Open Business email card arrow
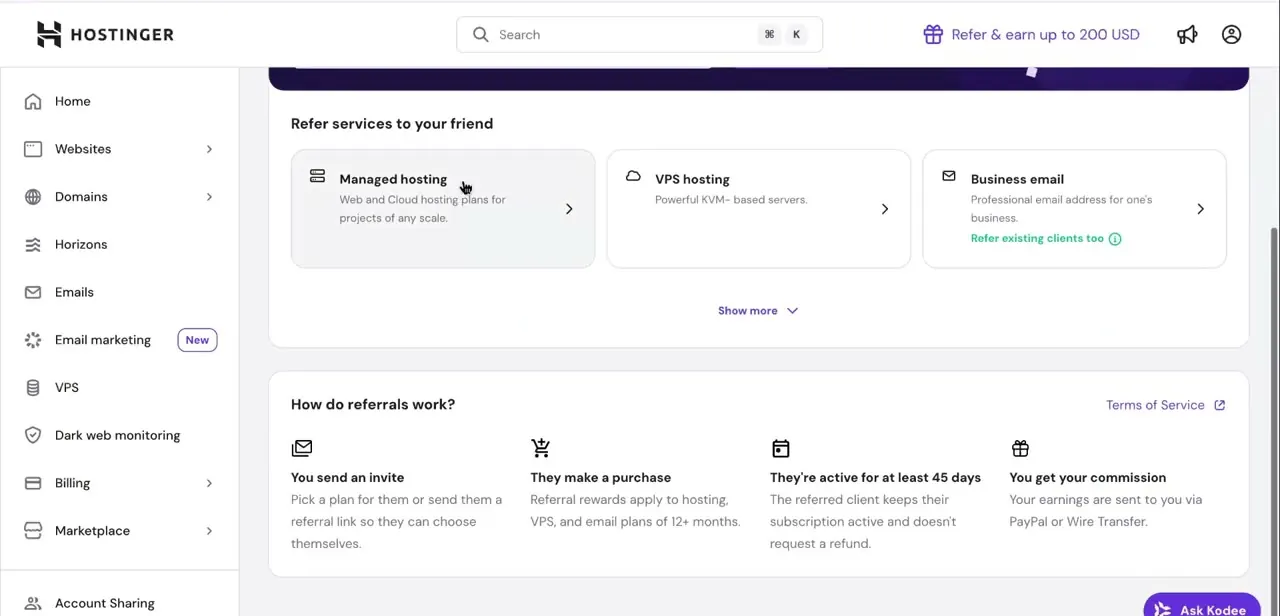 [x=1201, y=209]
